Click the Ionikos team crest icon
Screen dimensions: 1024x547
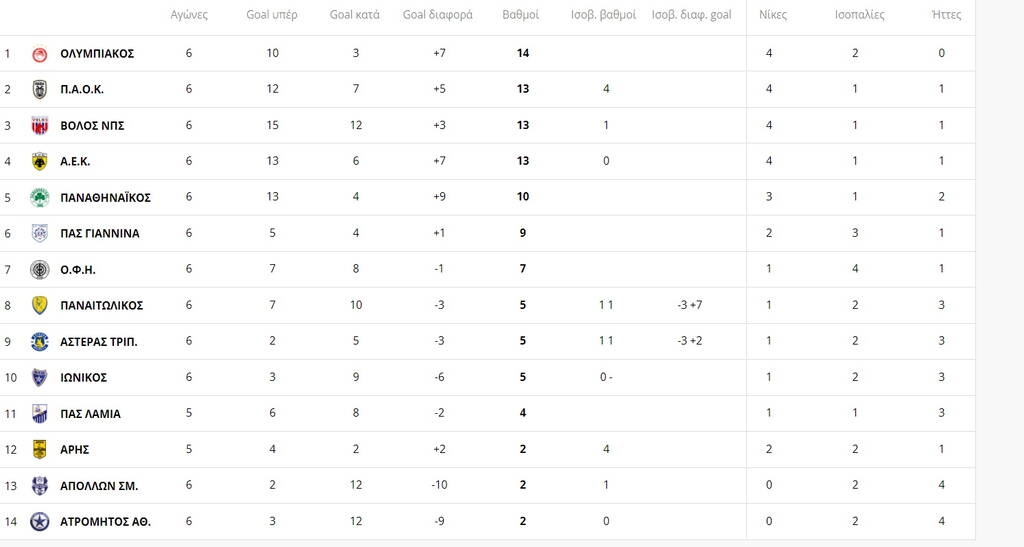(x=40, y=378)
